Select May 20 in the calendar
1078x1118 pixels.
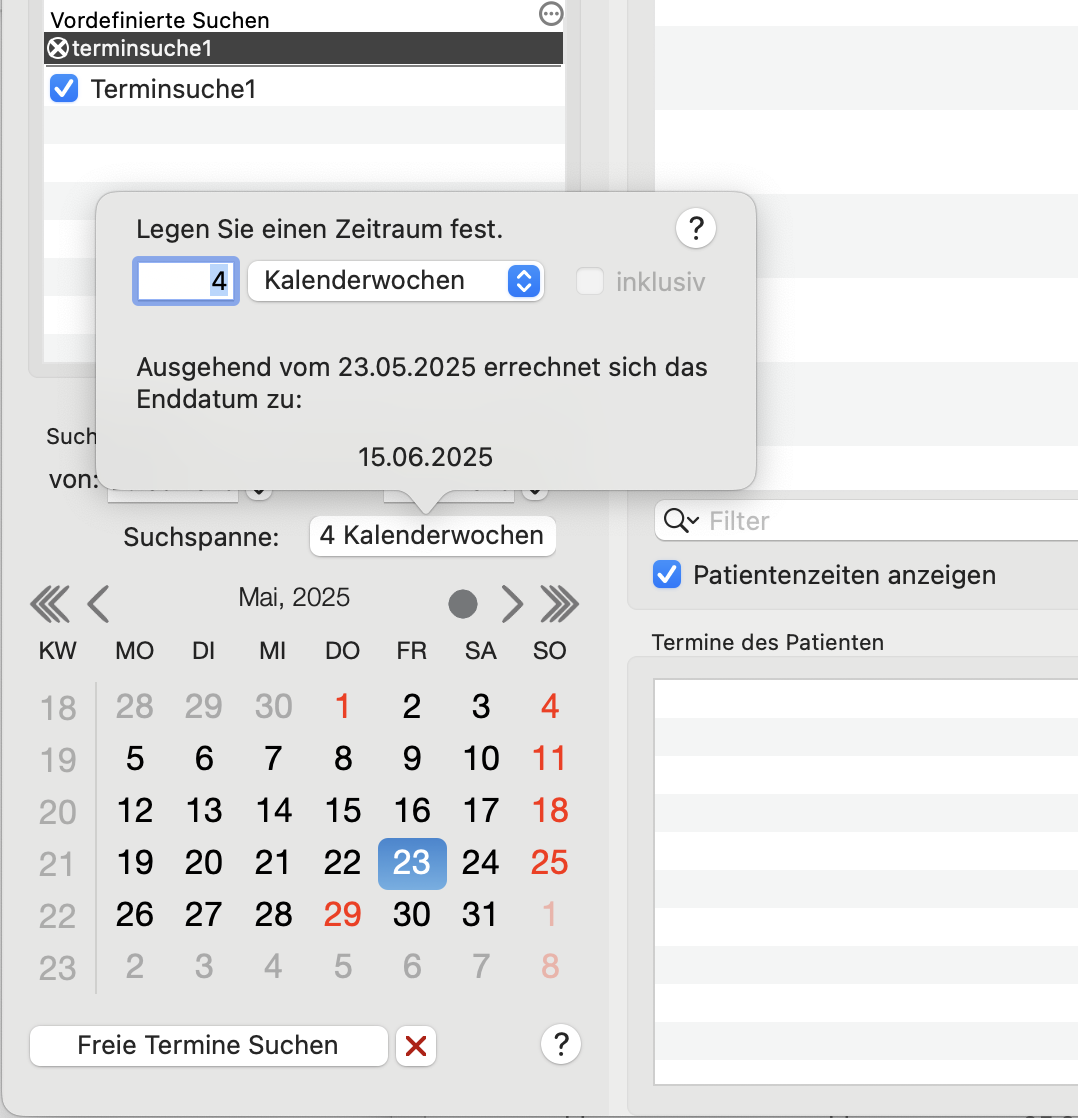pos(204,863)
